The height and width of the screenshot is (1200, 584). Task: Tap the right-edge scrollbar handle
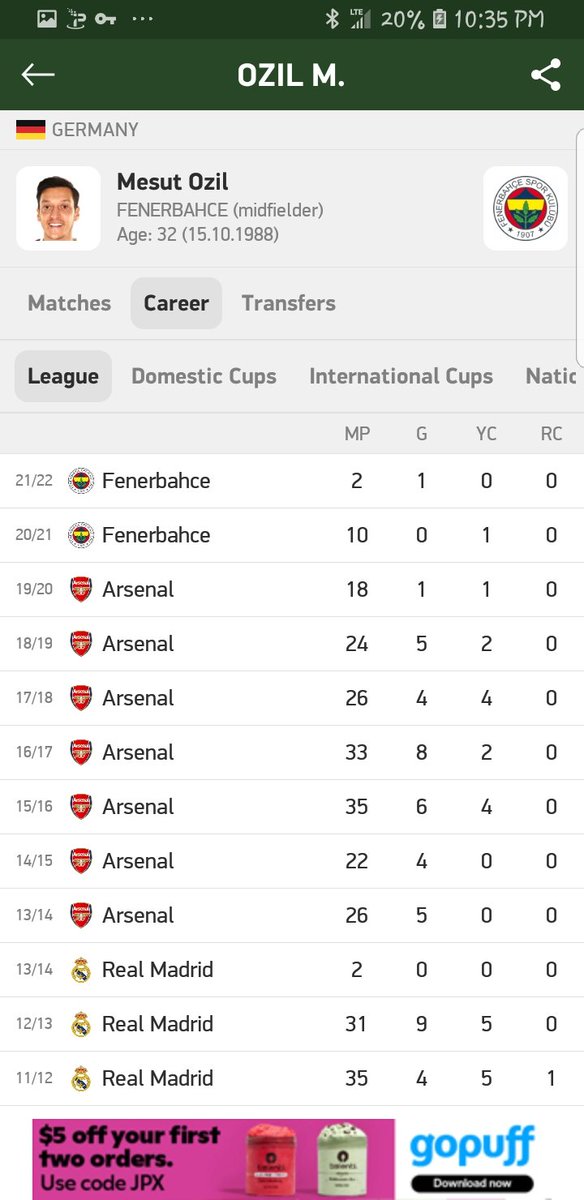pos(580,247)
